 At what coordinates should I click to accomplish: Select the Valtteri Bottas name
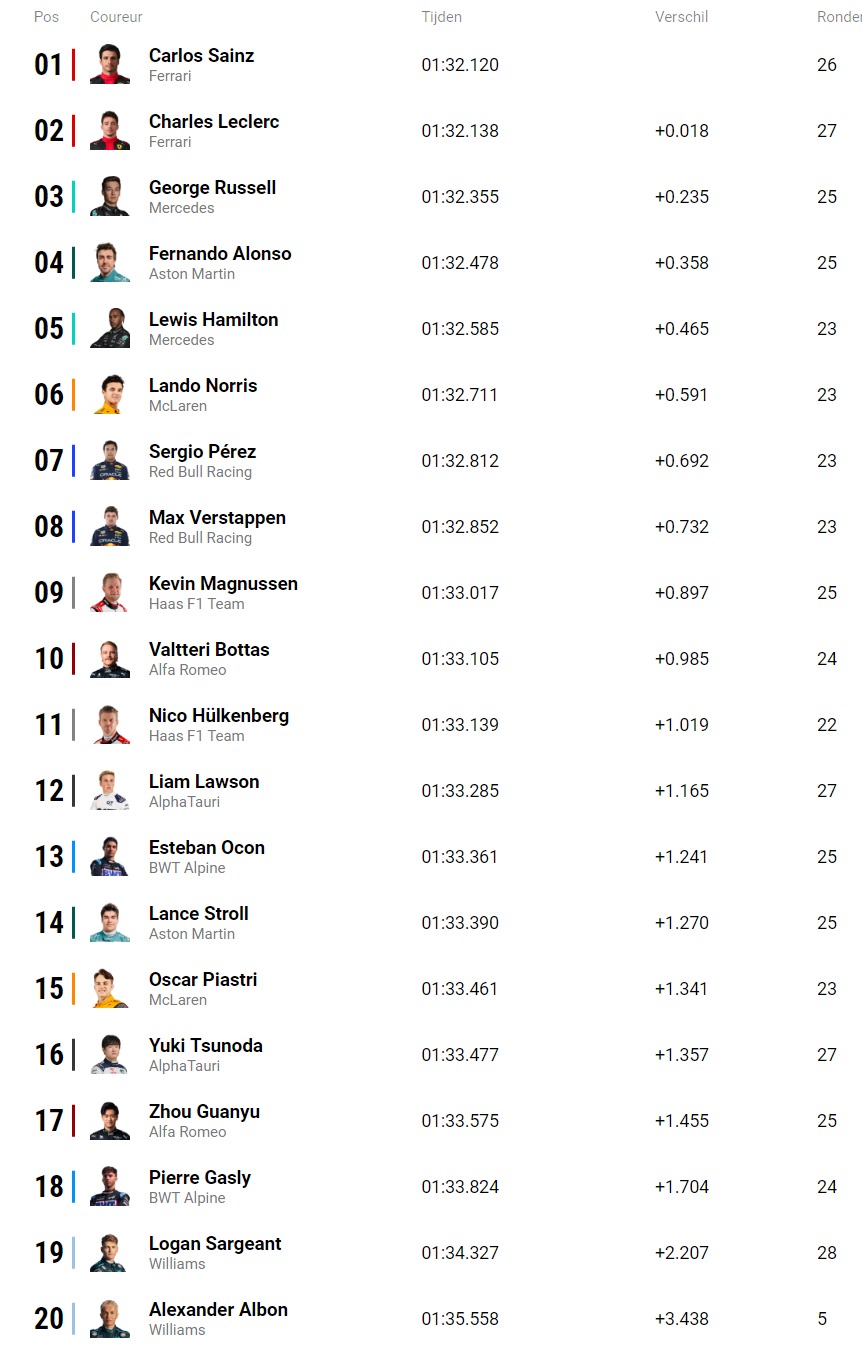(x=209, y=650)
